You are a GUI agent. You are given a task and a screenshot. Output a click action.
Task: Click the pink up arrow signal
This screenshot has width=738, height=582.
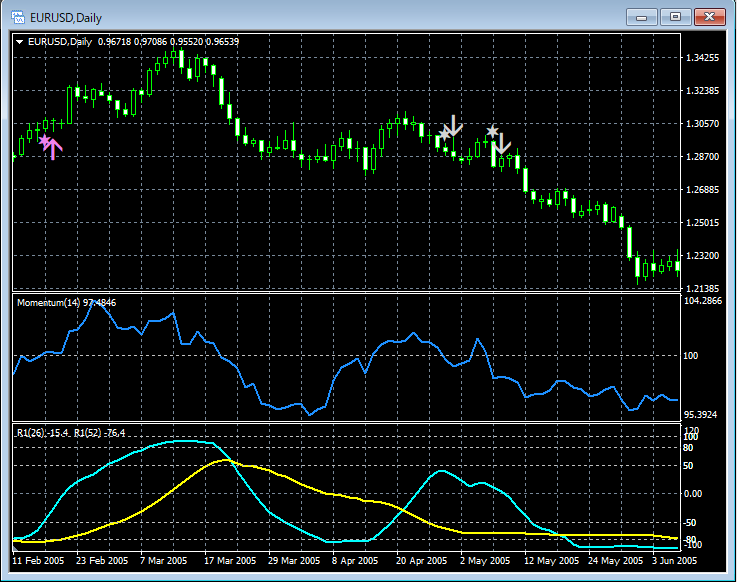click(x=53, y=149)
